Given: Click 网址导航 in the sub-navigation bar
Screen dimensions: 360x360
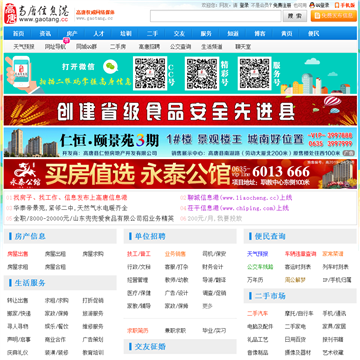Looking at the screenshot, I should click(x=55, y=47).
